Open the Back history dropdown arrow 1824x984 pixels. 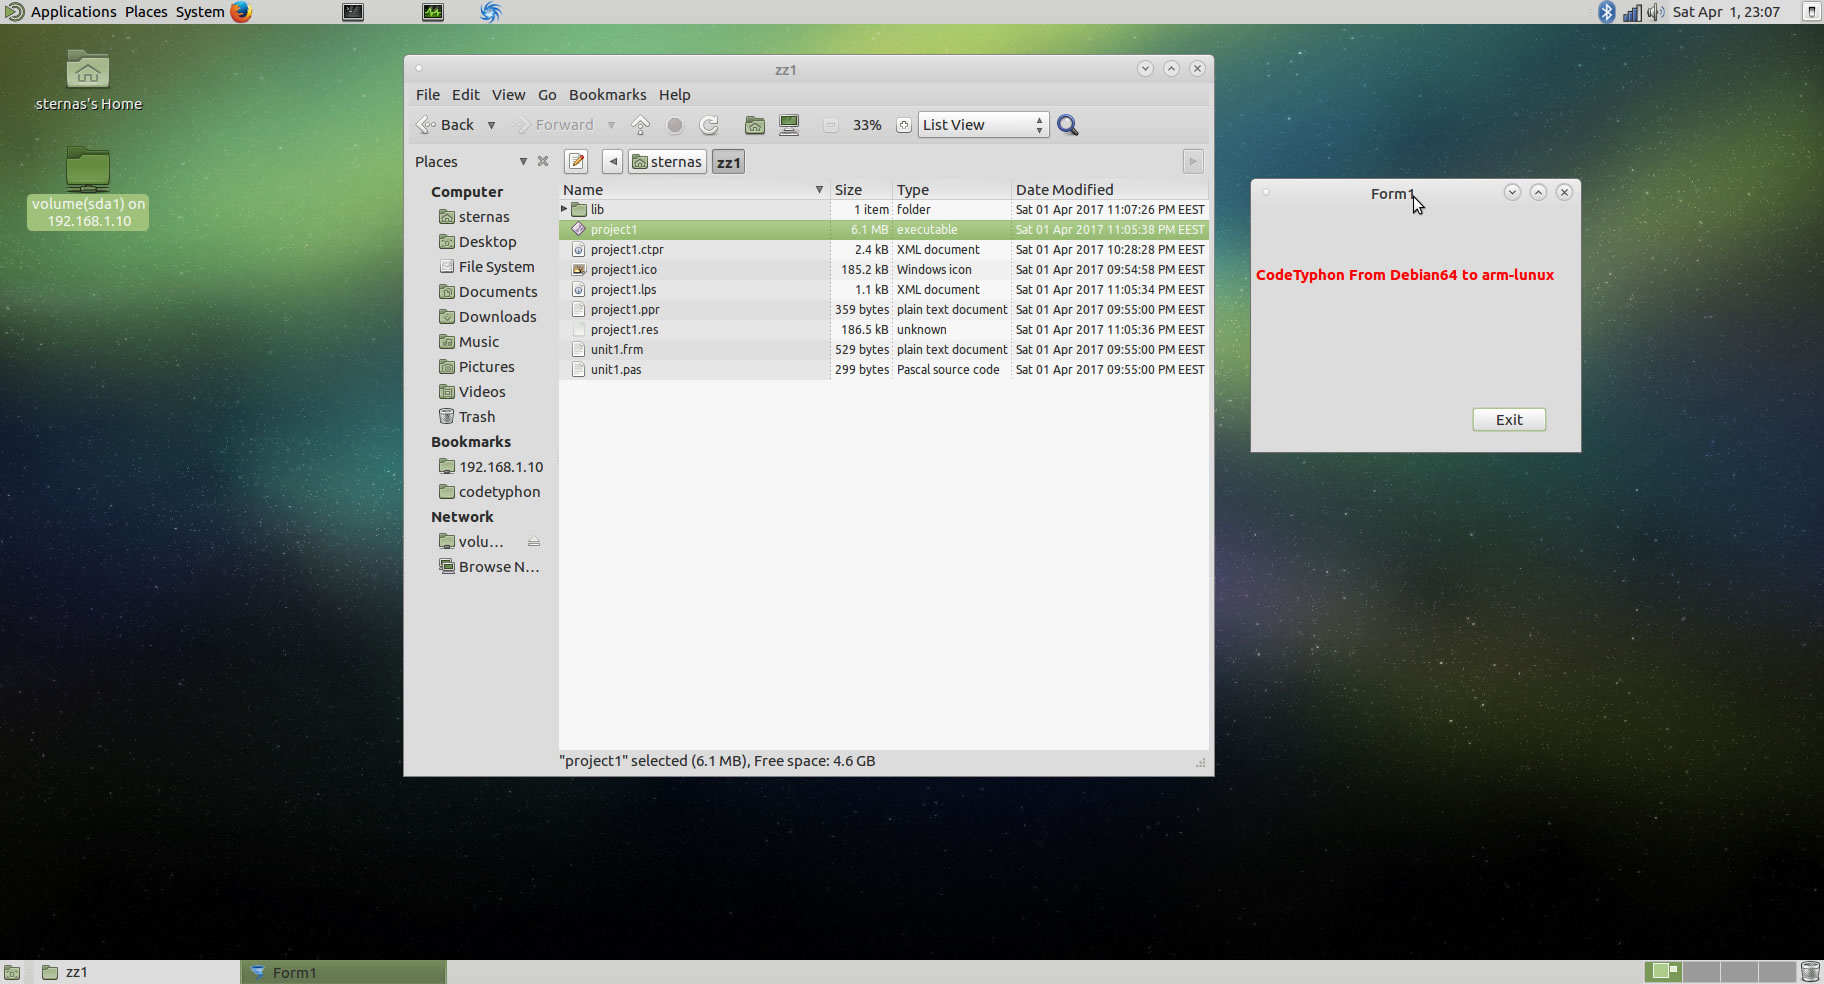point(491,125)
